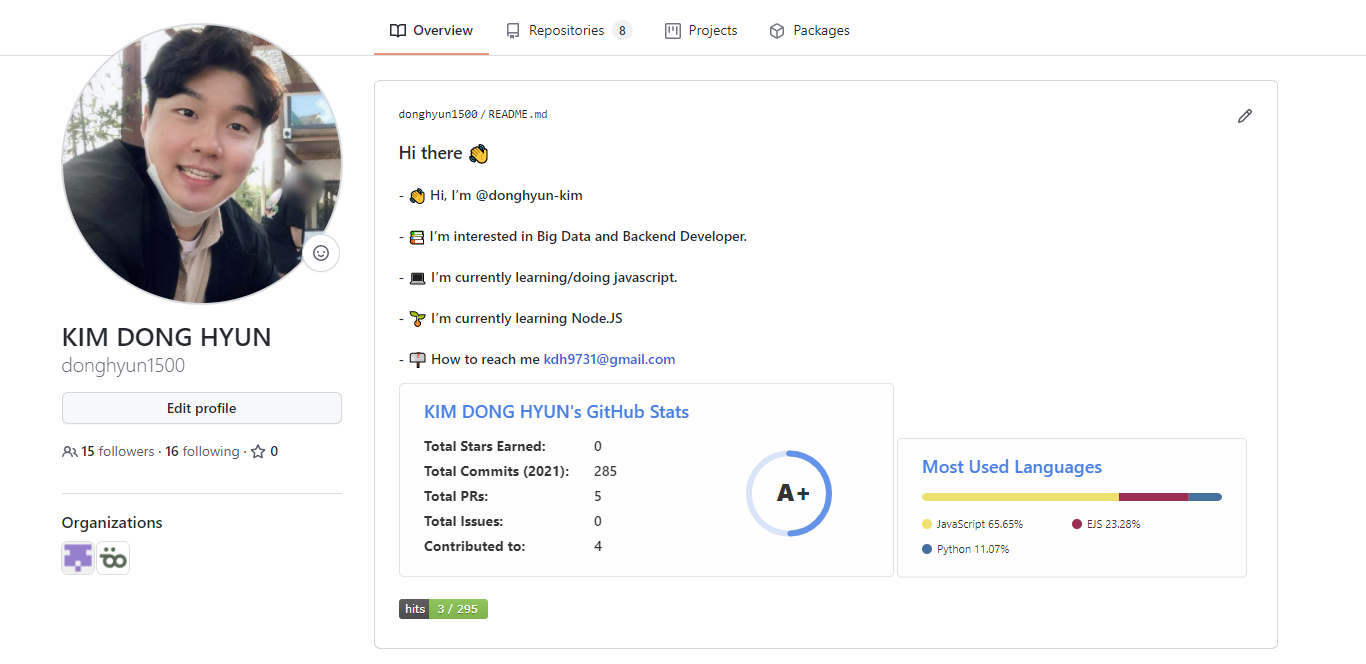The image size is (1366, 664).
Task: View the 16 following list
Action: pyautogui.click(x=203, y=451)
